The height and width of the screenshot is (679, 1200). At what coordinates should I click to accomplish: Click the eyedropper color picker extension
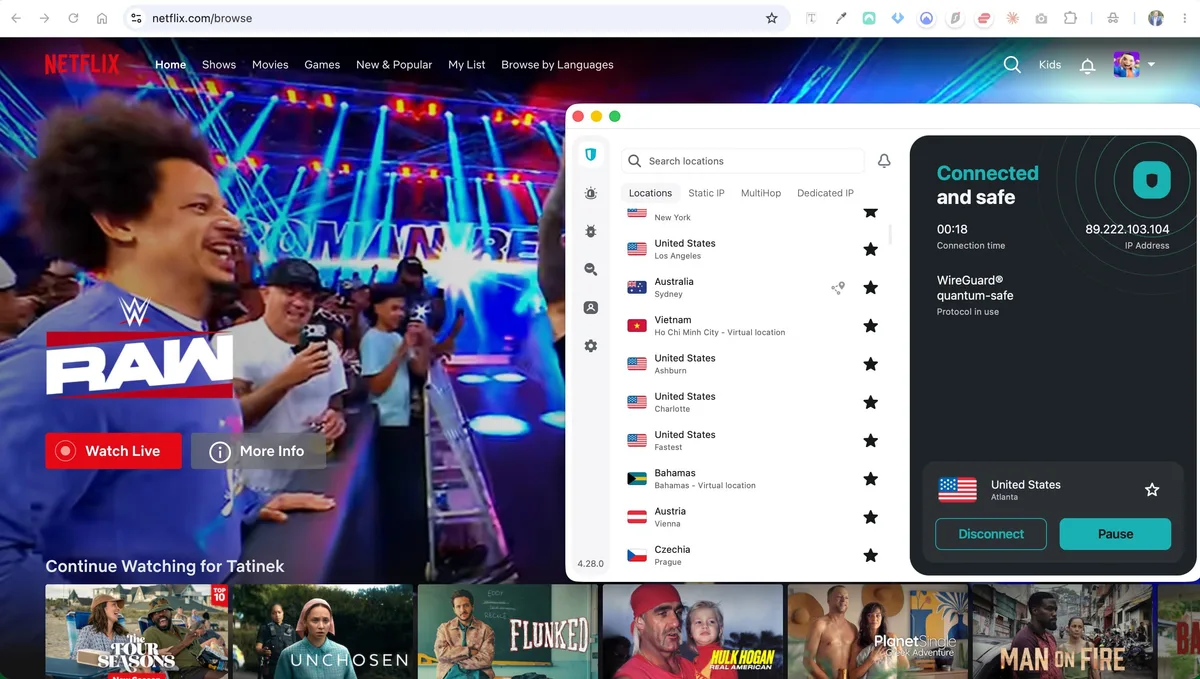(x=841, y=18)
